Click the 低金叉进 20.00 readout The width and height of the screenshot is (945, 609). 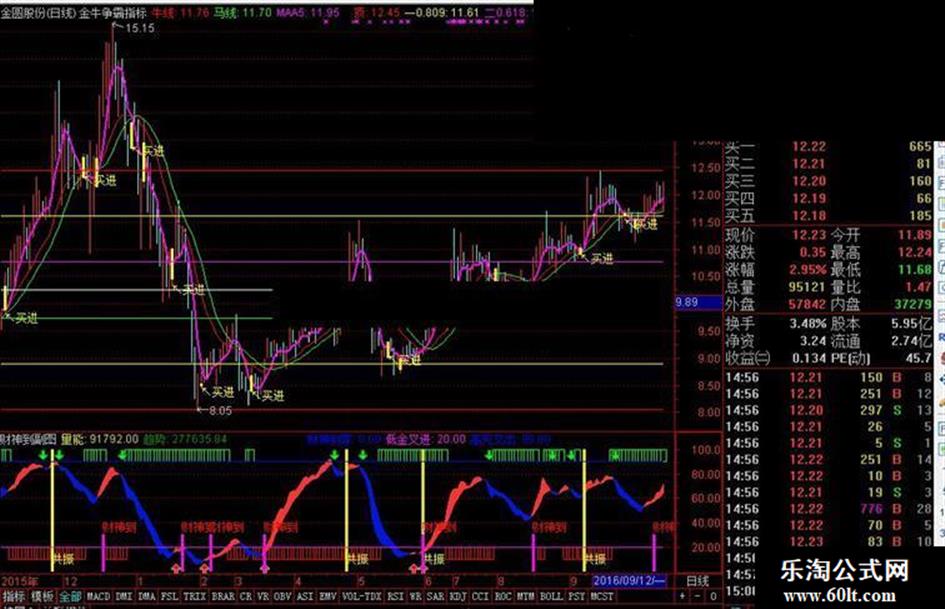click(425, 440)
